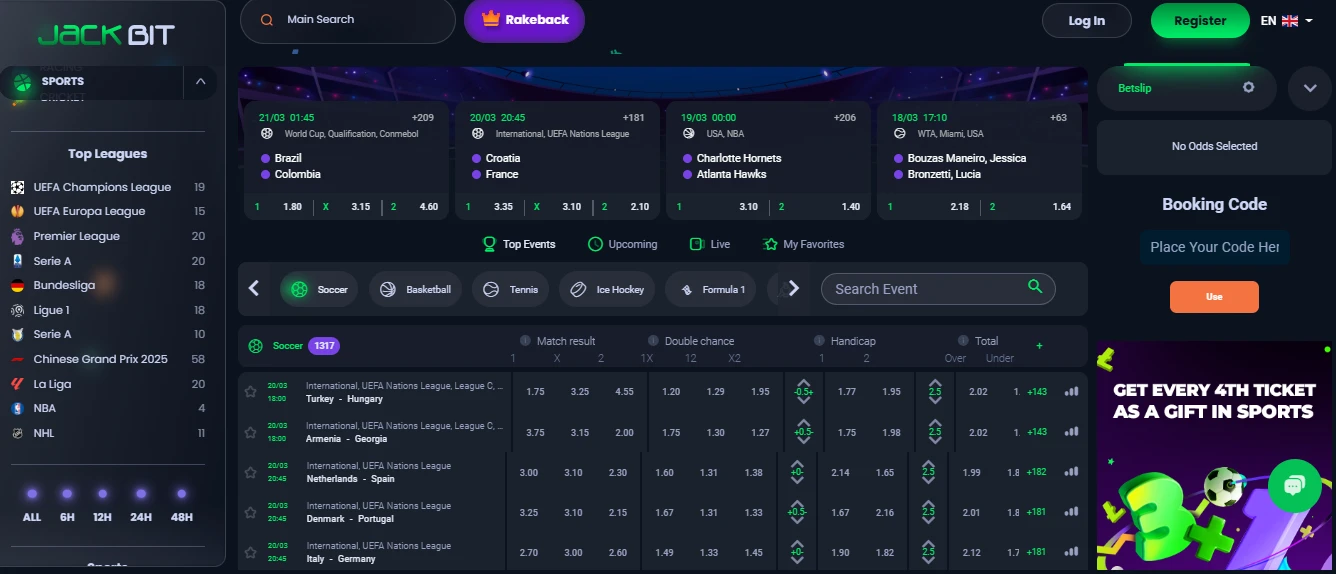Click the Jackbit logo
Screen dimensions: 1336x574
(x=106, y=35)
